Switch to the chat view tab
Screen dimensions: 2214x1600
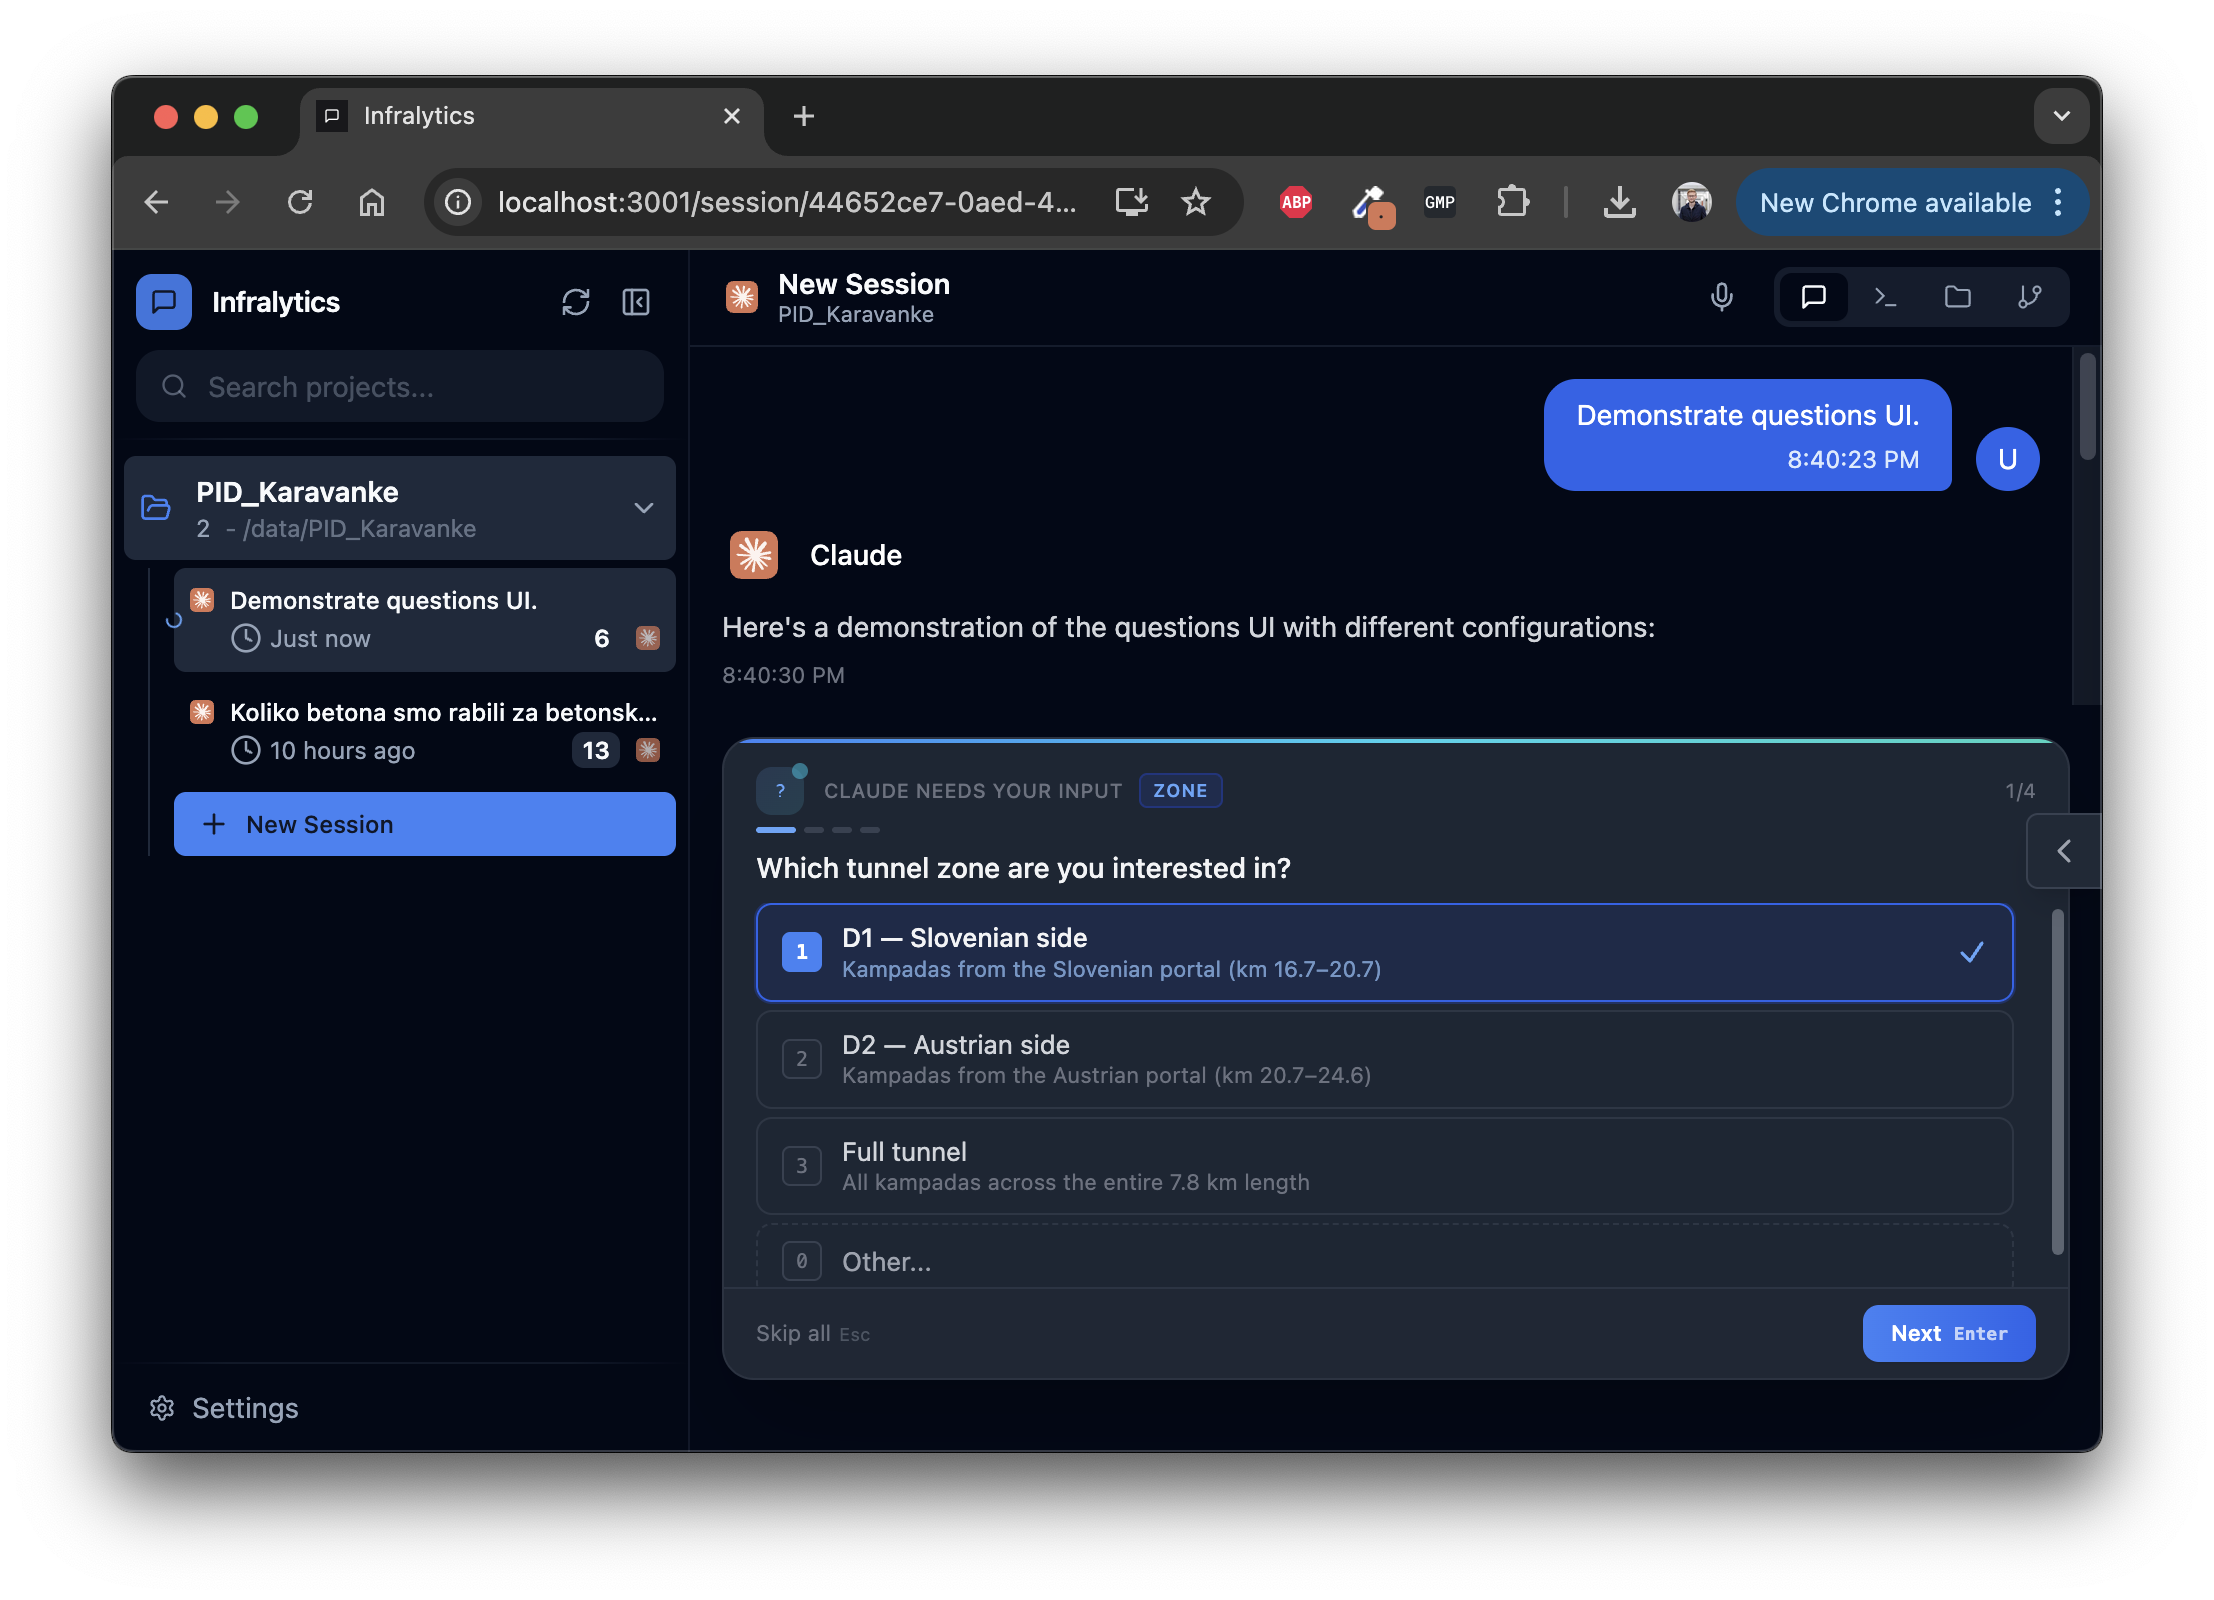[1813, 297]
